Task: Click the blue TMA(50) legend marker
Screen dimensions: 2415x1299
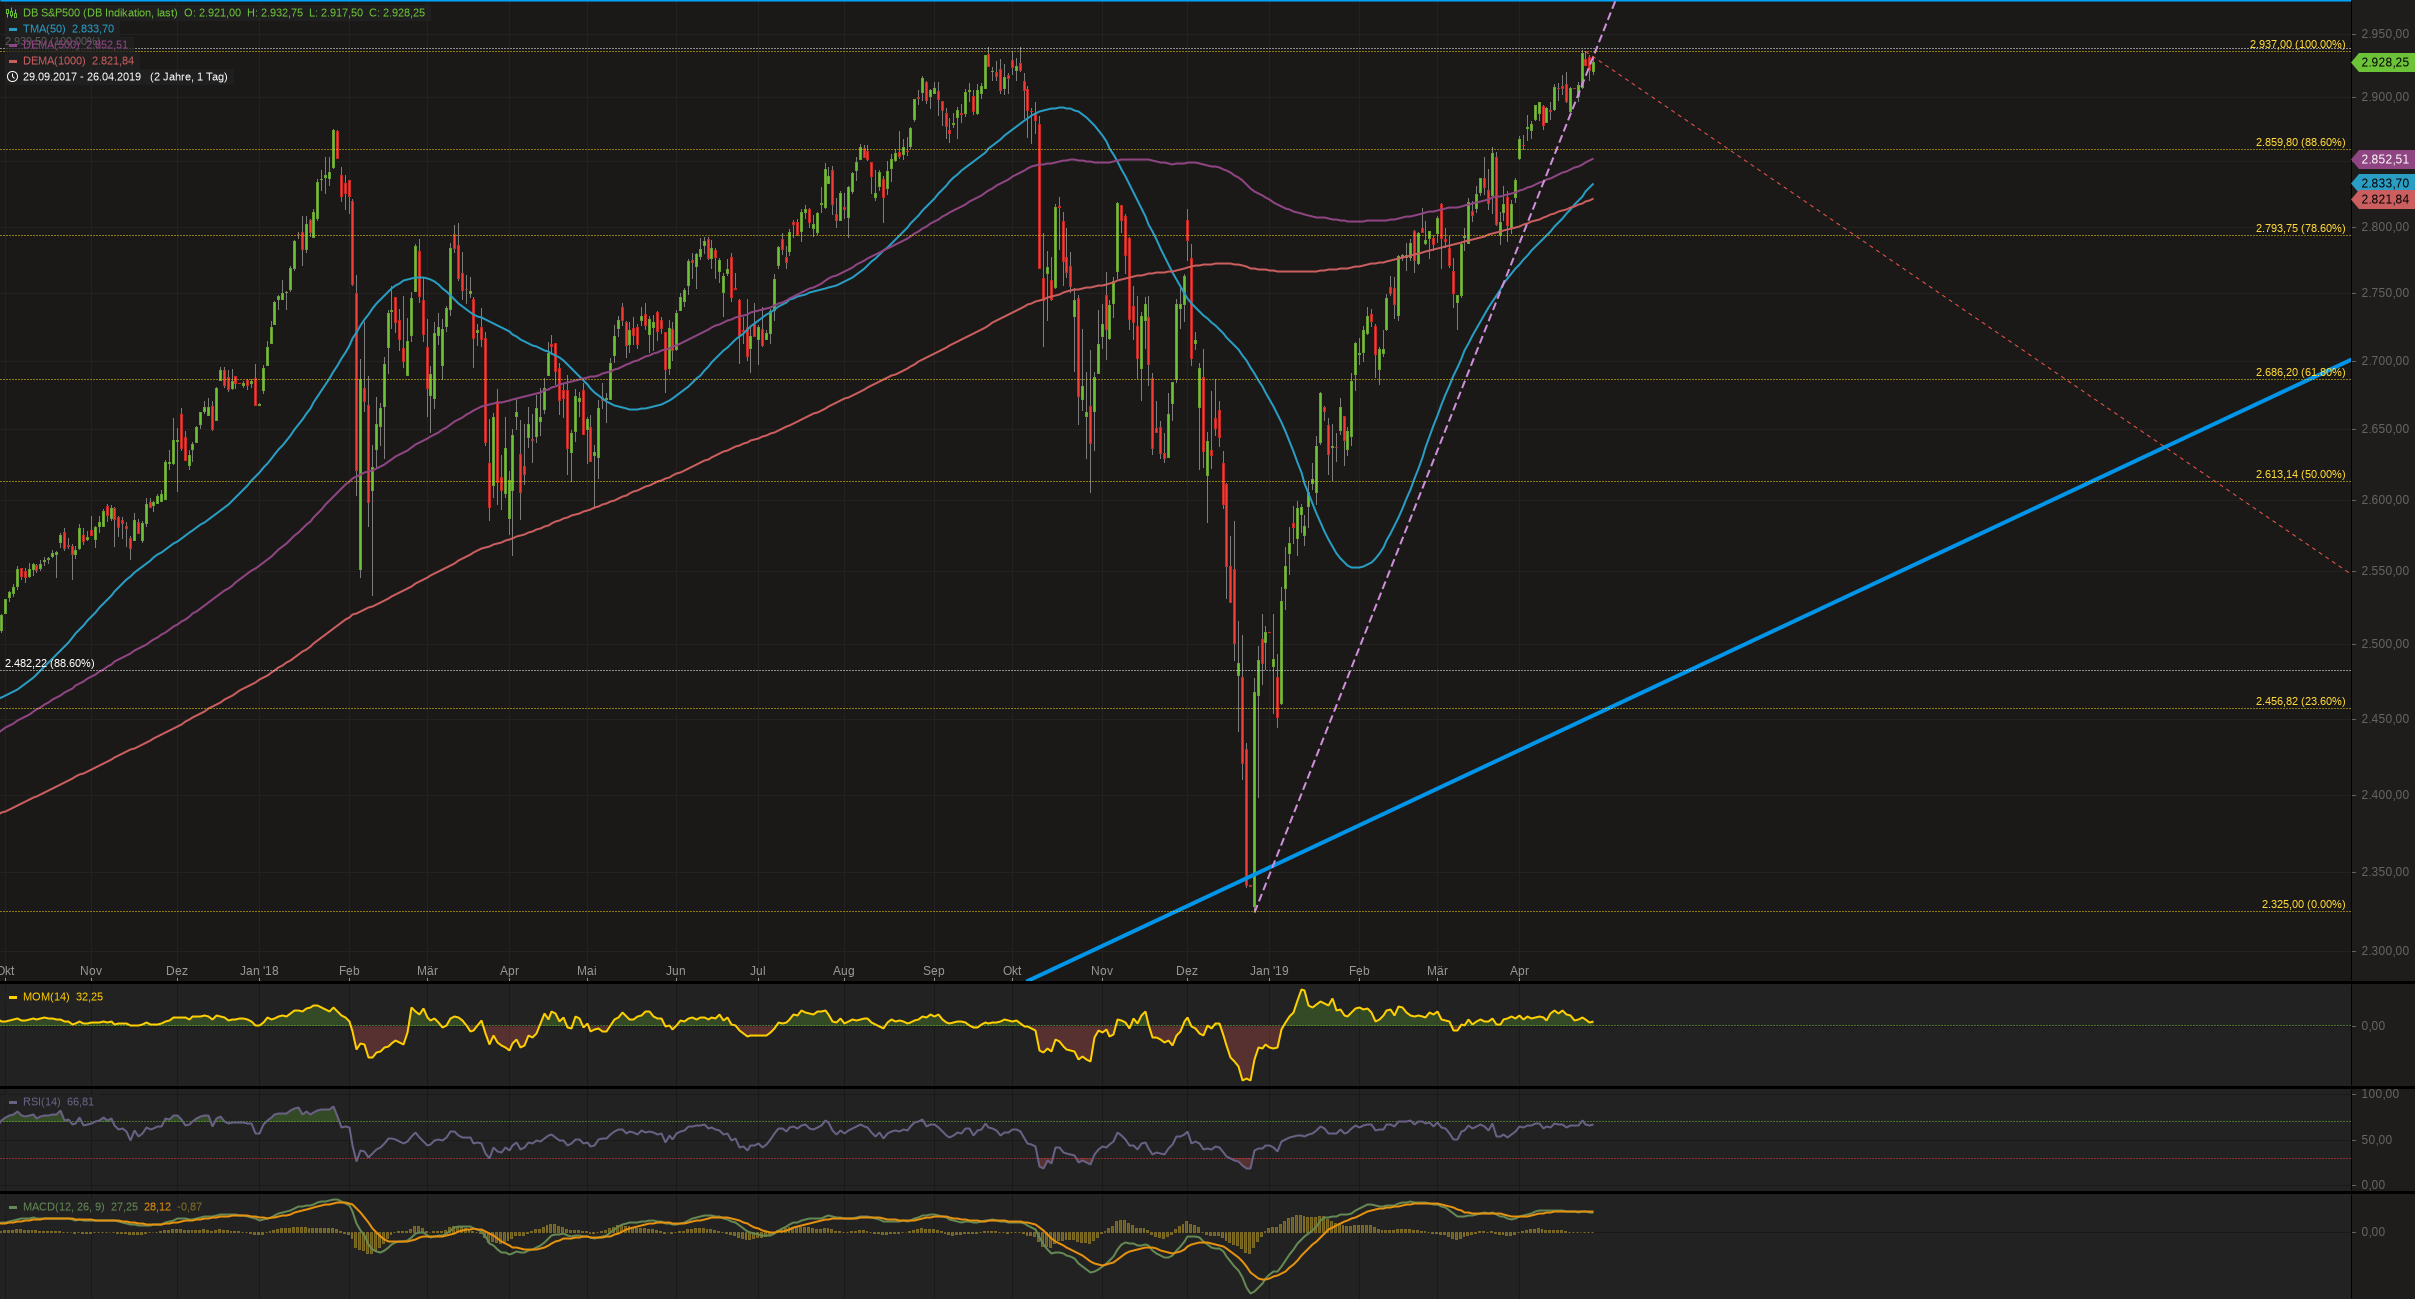Action: pyautogui.click(x=13, y=29)
